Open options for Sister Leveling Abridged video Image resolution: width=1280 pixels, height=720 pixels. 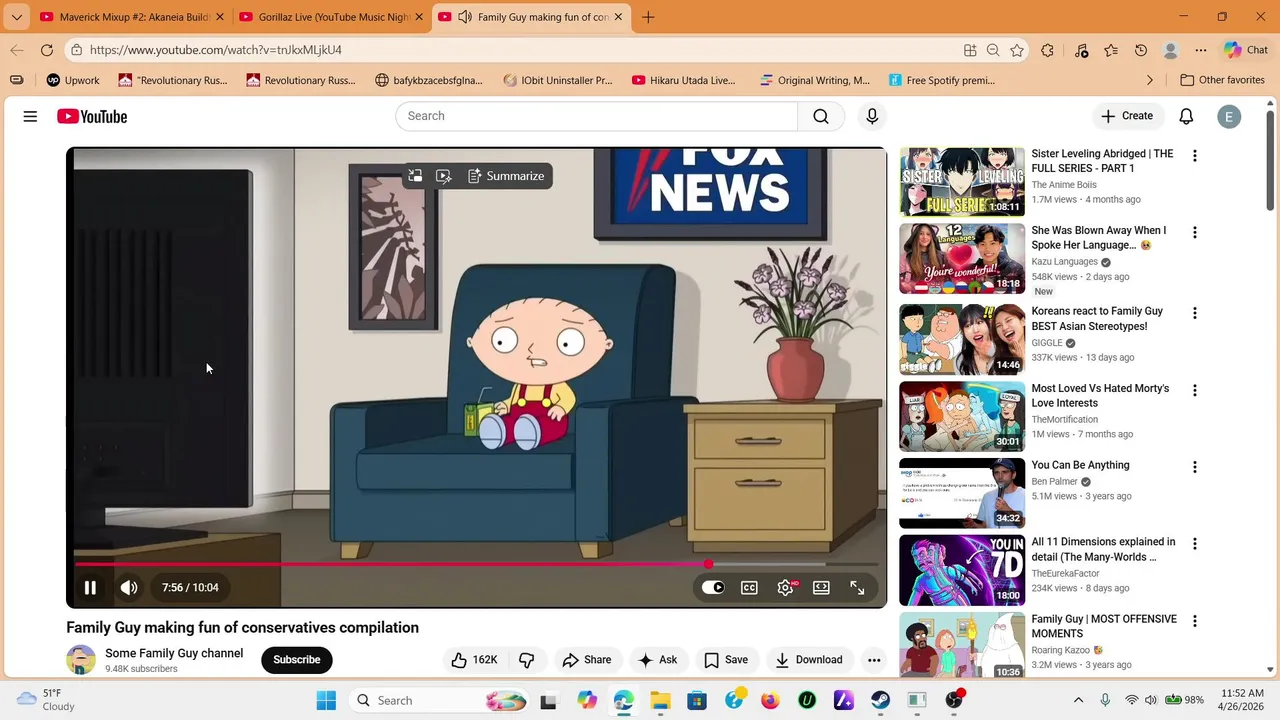coord(1194,156)
